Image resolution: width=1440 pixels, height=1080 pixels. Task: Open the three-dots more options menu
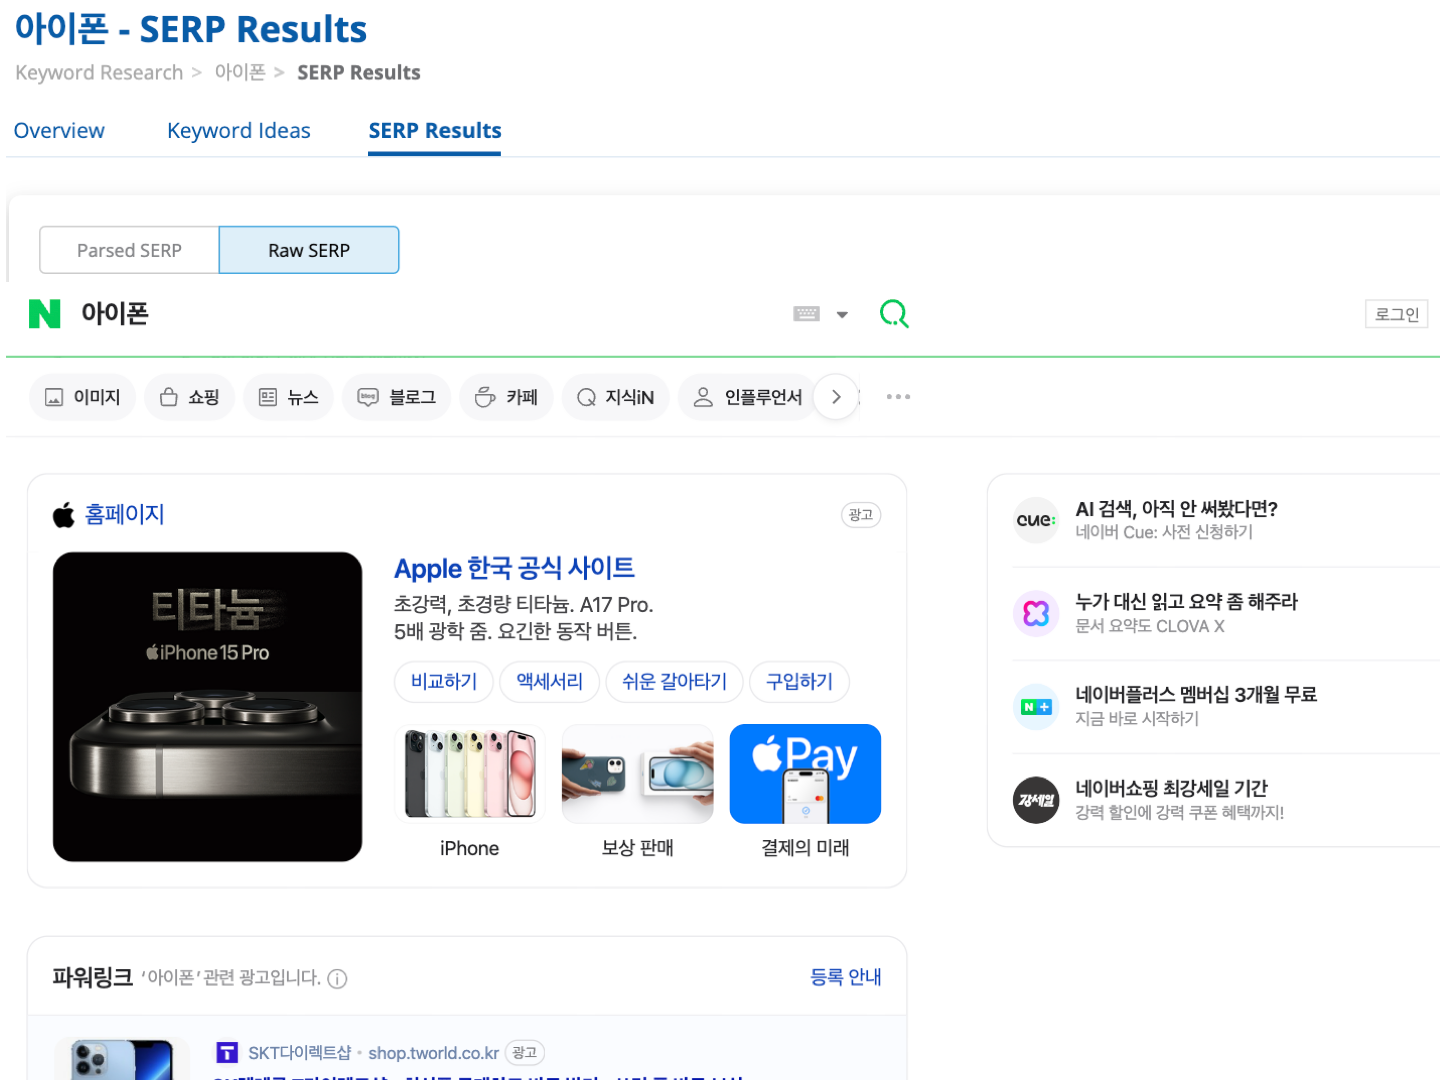tap(898, 397)
